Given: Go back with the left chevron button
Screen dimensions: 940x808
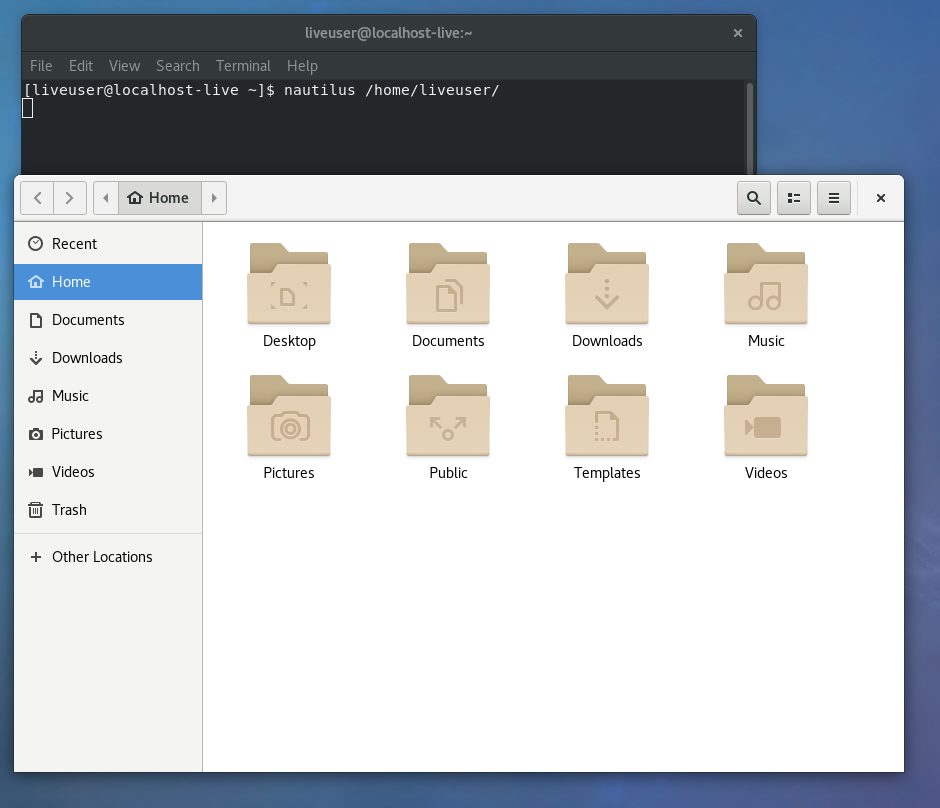Looking at the screenshot, I should click(x=37, y=198).
